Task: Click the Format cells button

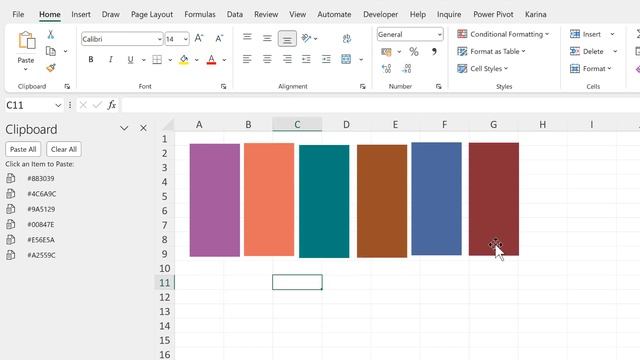Action: [591, 69]
